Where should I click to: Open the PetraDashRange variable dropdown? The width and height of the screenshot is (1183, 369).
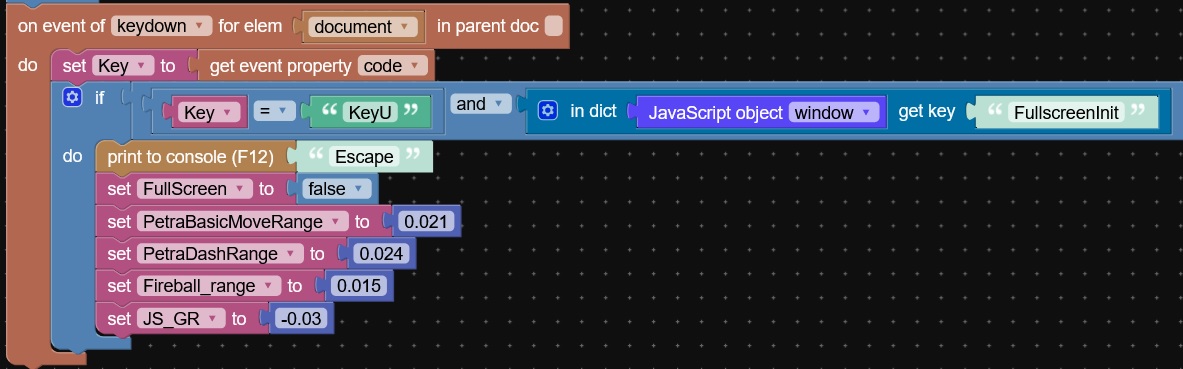pos(220,254)
